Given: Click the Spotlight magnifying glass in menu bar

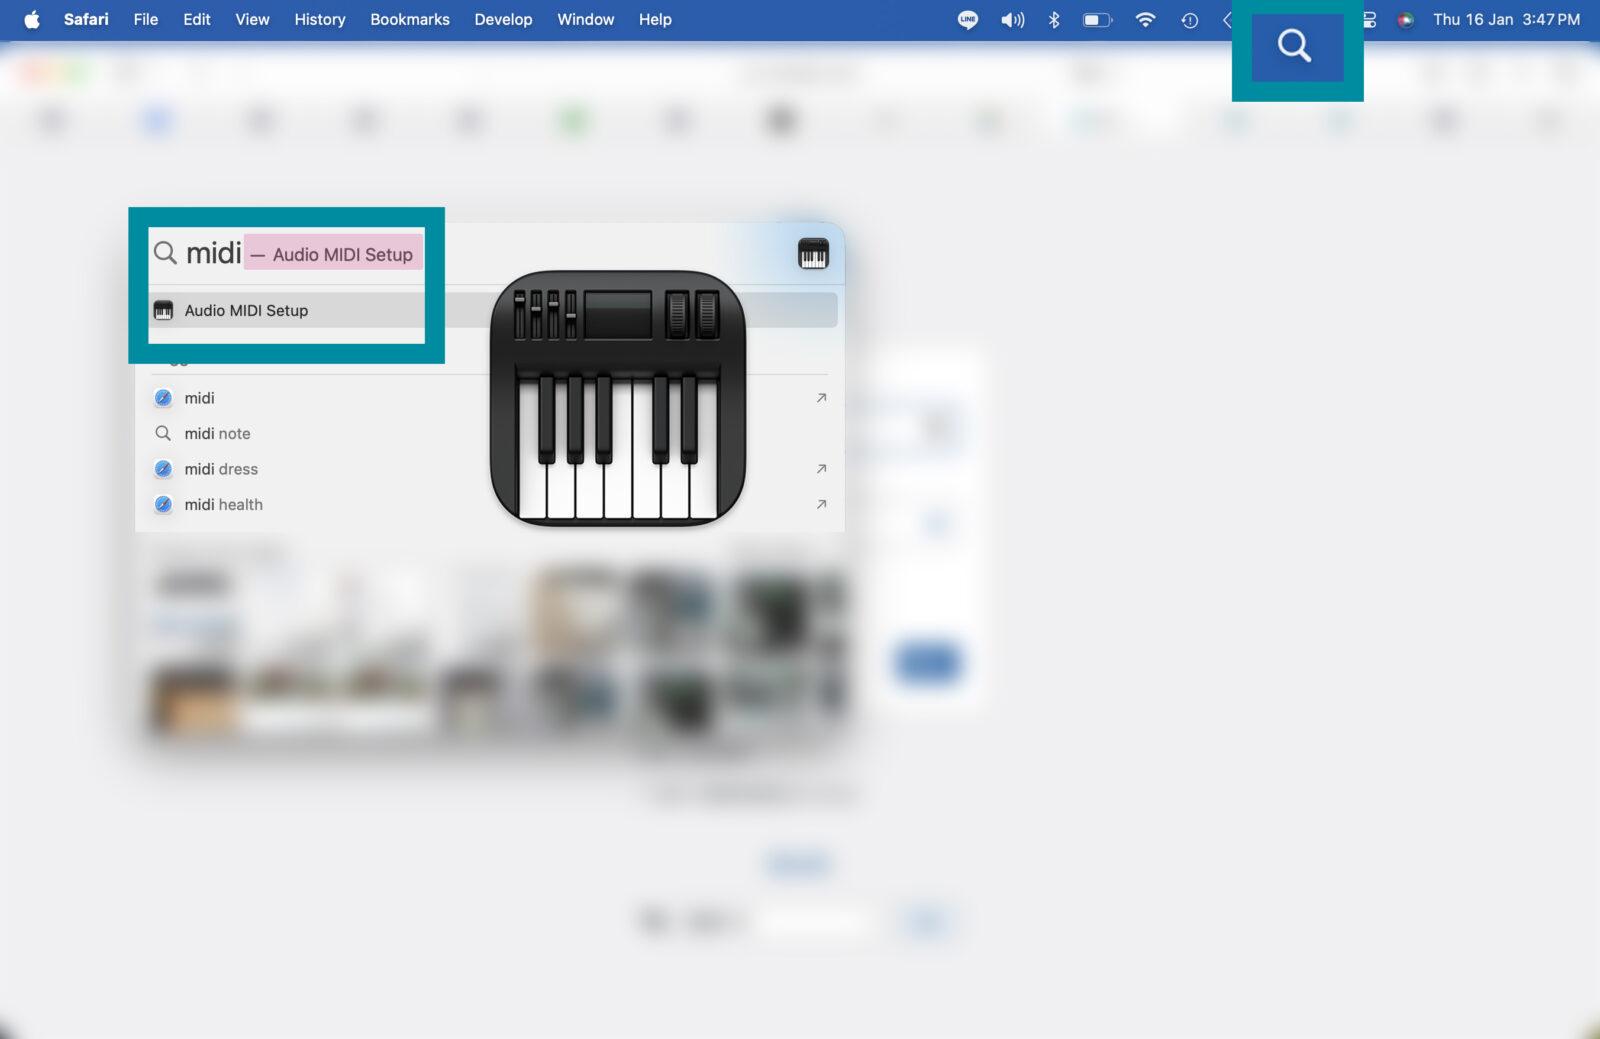Looking at the screenshot, I should click(1294, 46).
